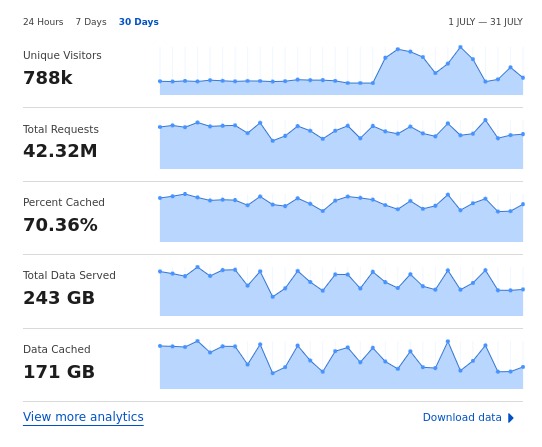Click the first data point of Total Requests chart

(160, 127)
